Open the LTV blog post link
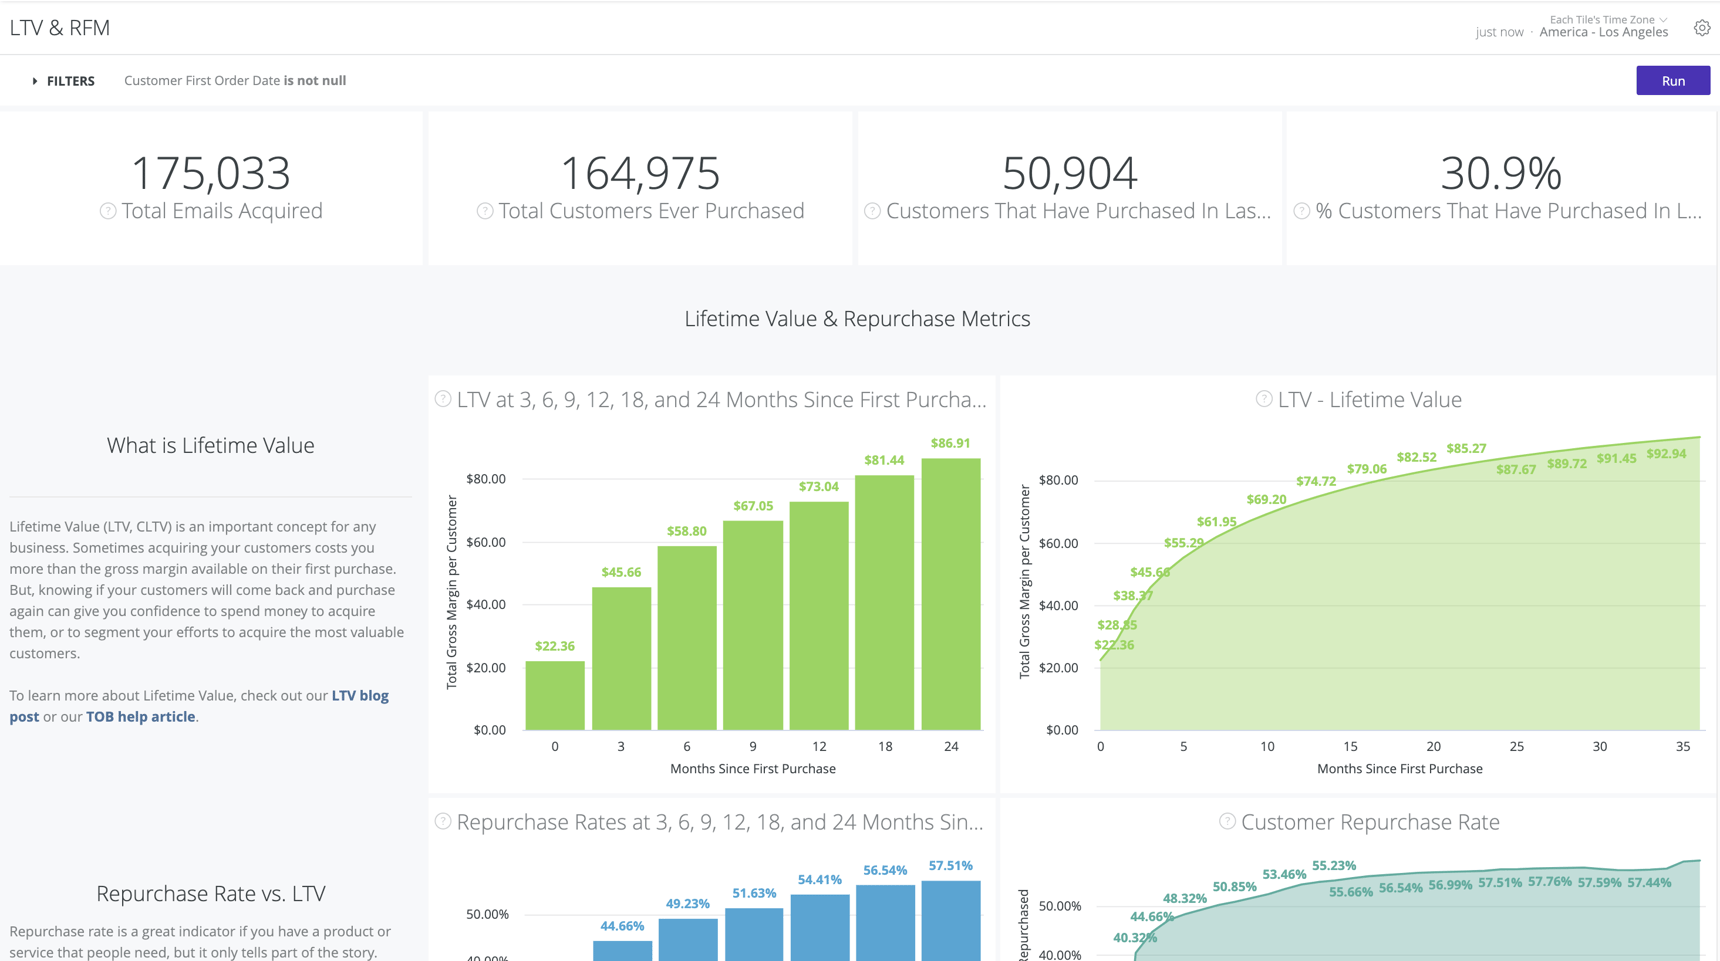 pos(359,695)
